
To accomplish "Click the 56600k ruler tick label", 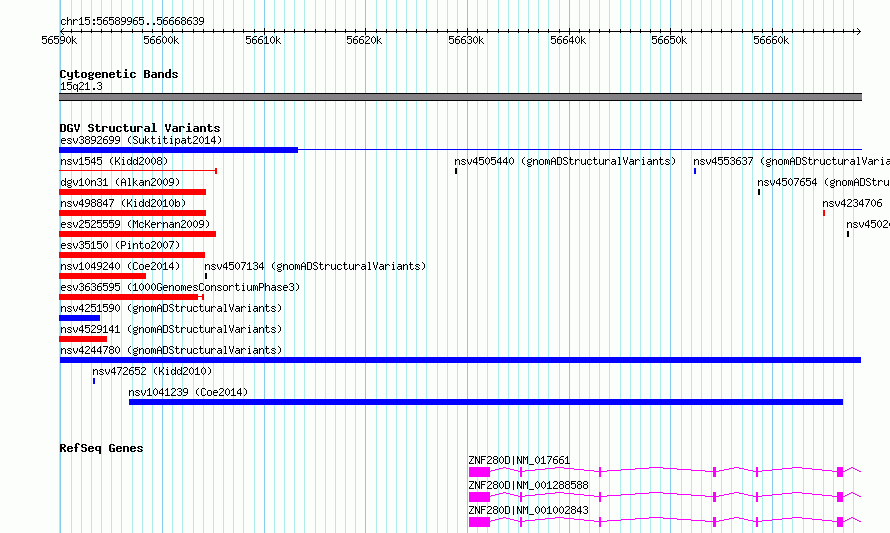I will tap(161, 40).
